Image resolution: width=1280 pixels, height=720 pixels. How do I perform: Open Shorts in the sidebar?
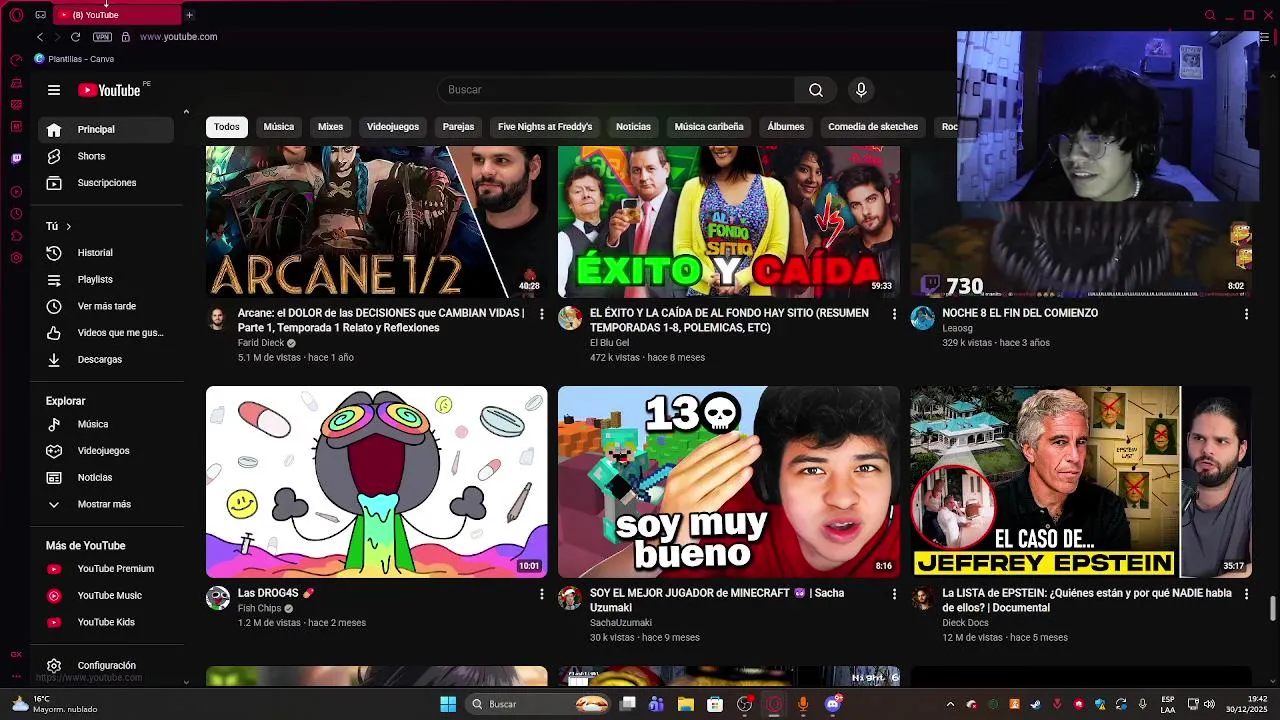click(107, 156)
